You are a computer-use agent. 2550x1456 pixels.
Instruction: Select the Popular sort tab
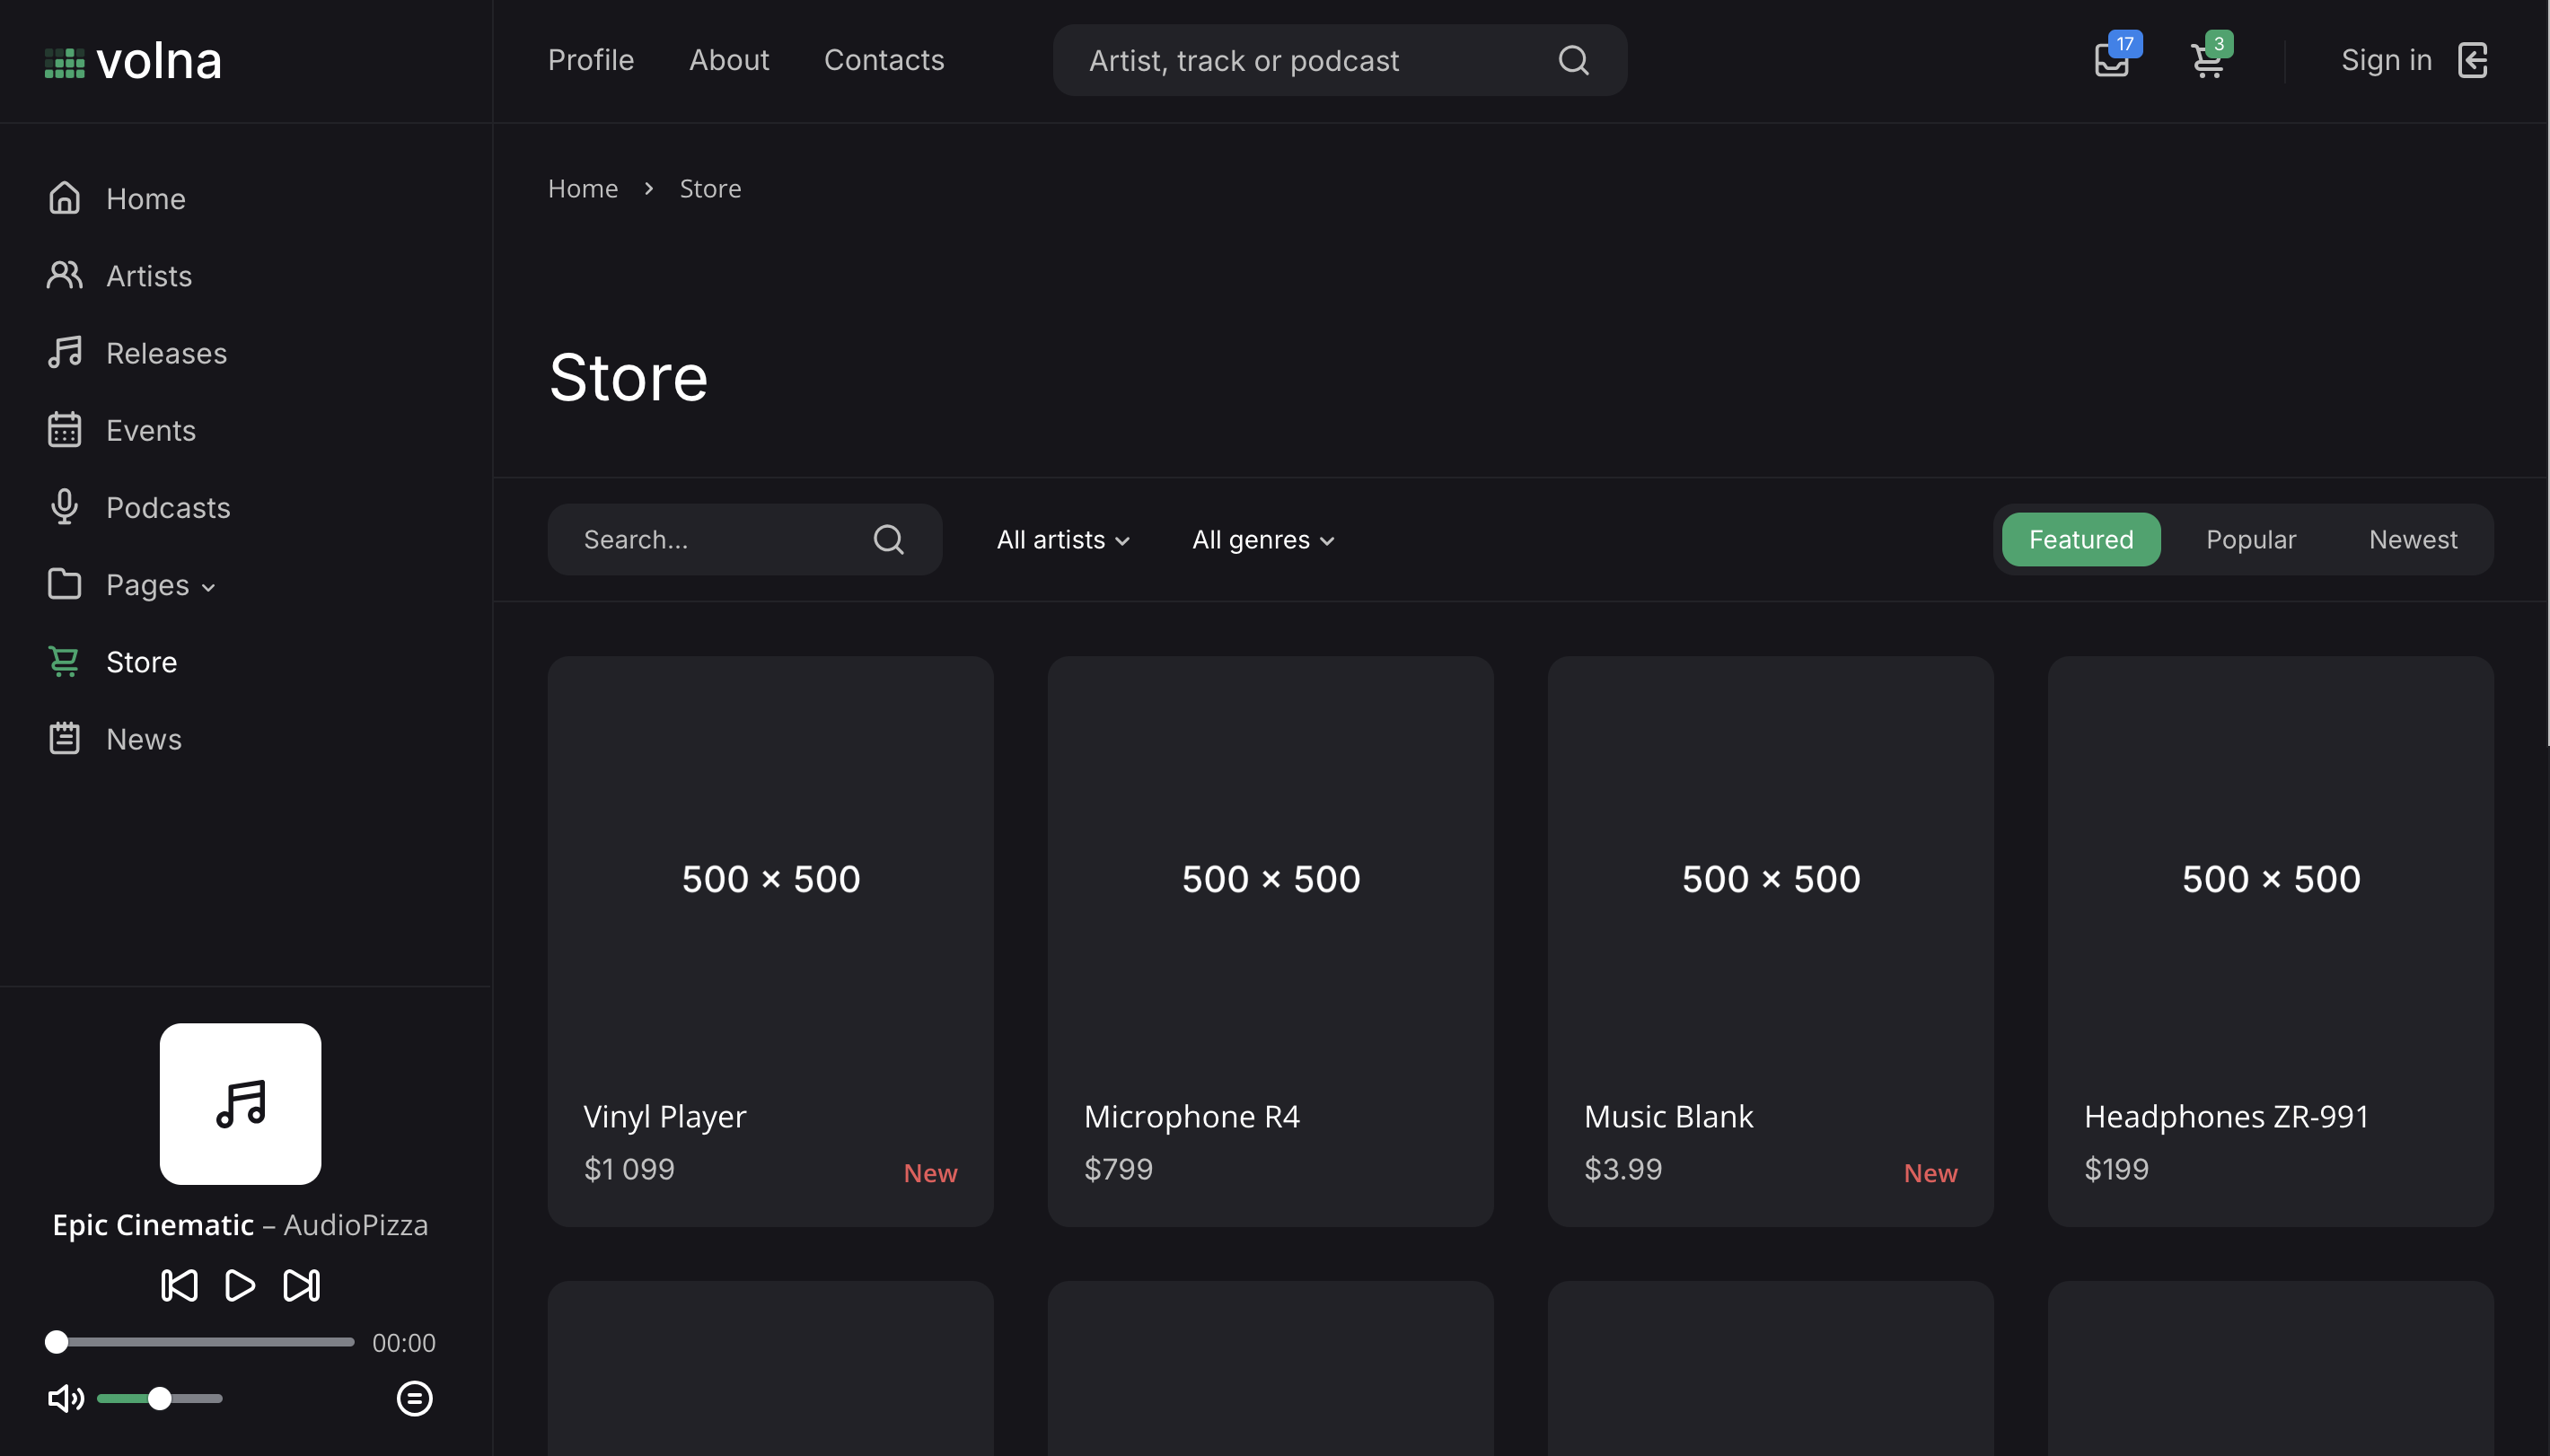click(x=2251, y=539)
